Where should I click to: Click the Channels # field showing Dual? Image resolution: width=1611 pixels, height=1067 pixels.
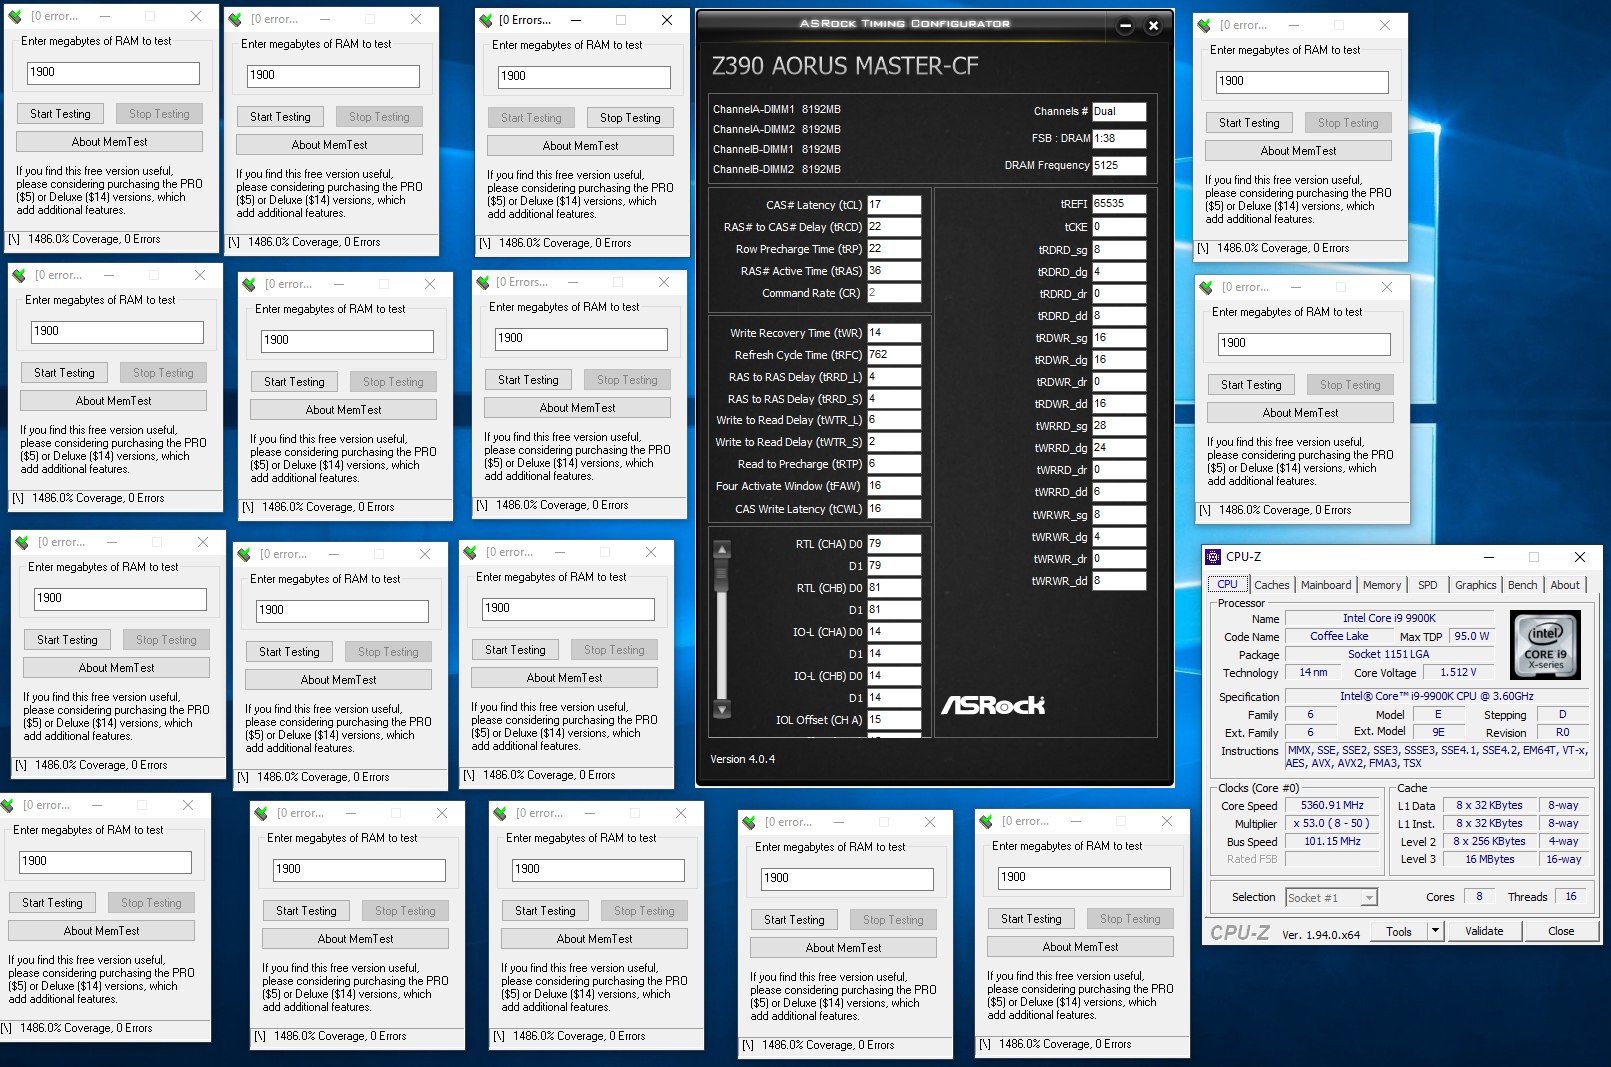(1118, 112)
